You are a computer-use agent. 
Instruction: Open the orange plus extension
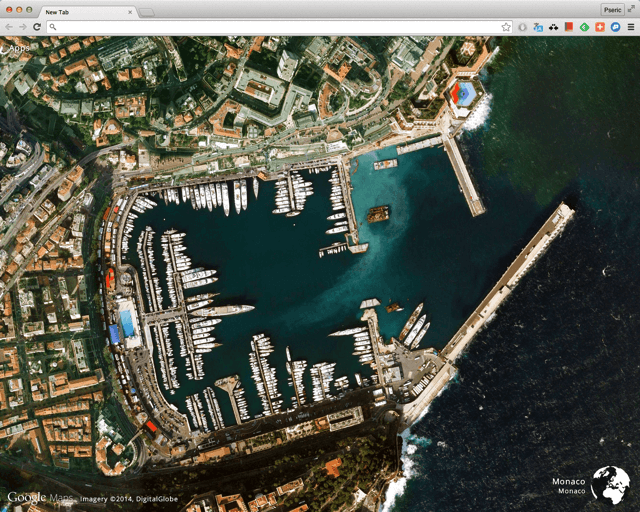tap(600, 27)
